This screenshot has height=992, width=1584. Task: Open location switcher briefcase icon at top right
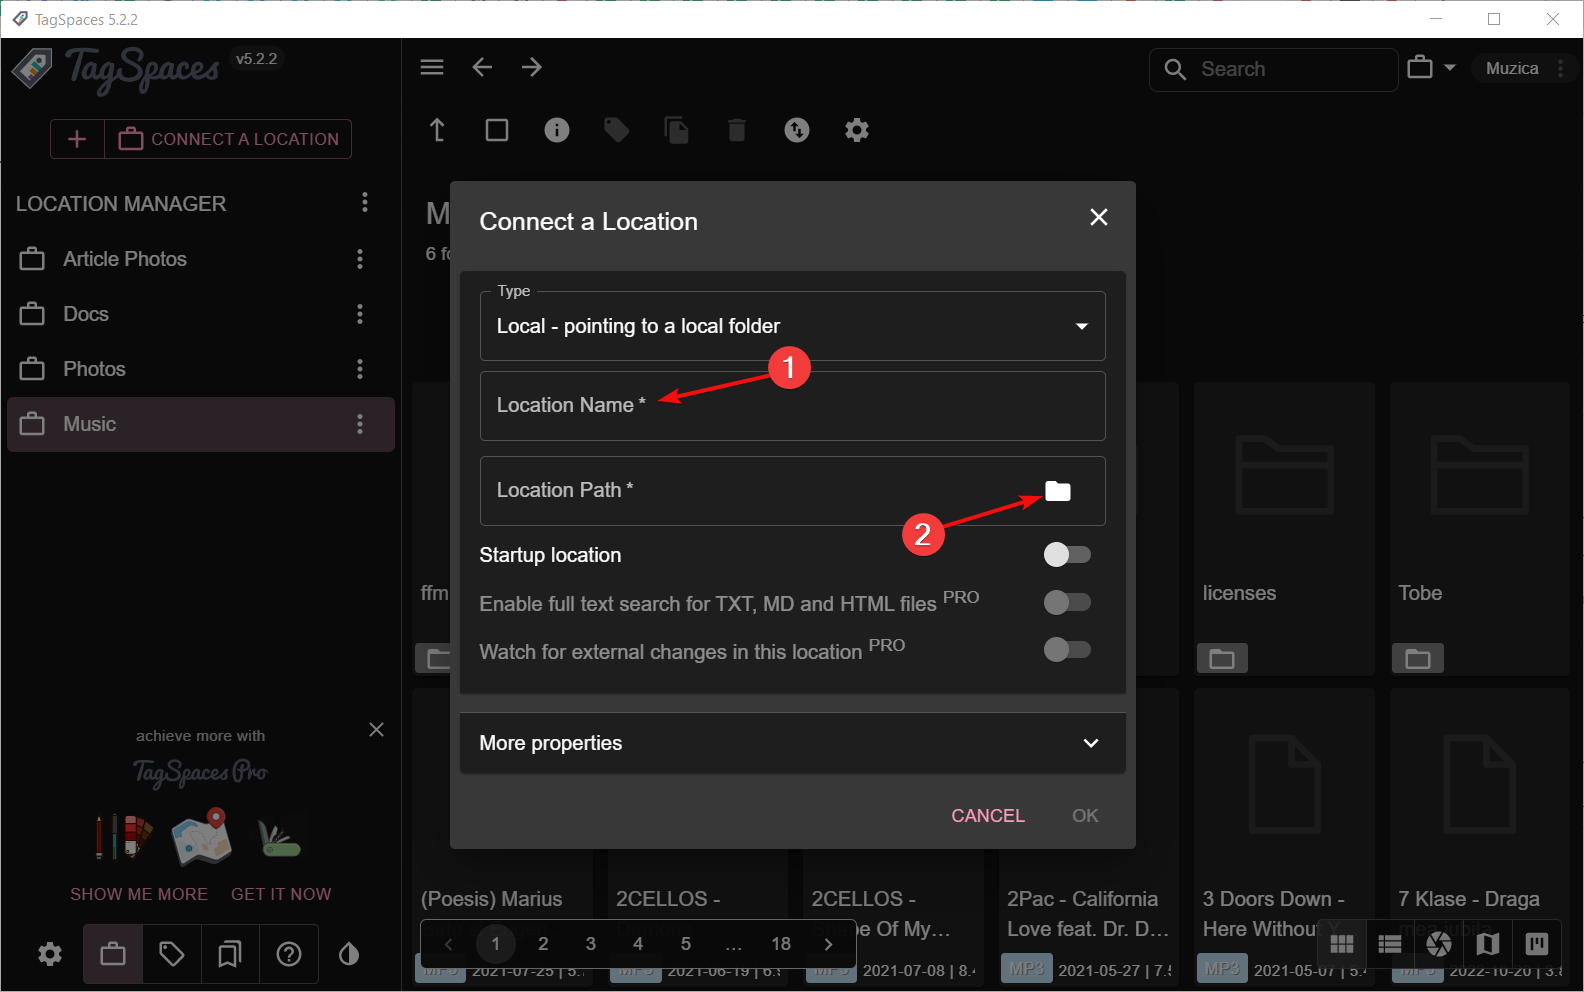point(1420,68)
